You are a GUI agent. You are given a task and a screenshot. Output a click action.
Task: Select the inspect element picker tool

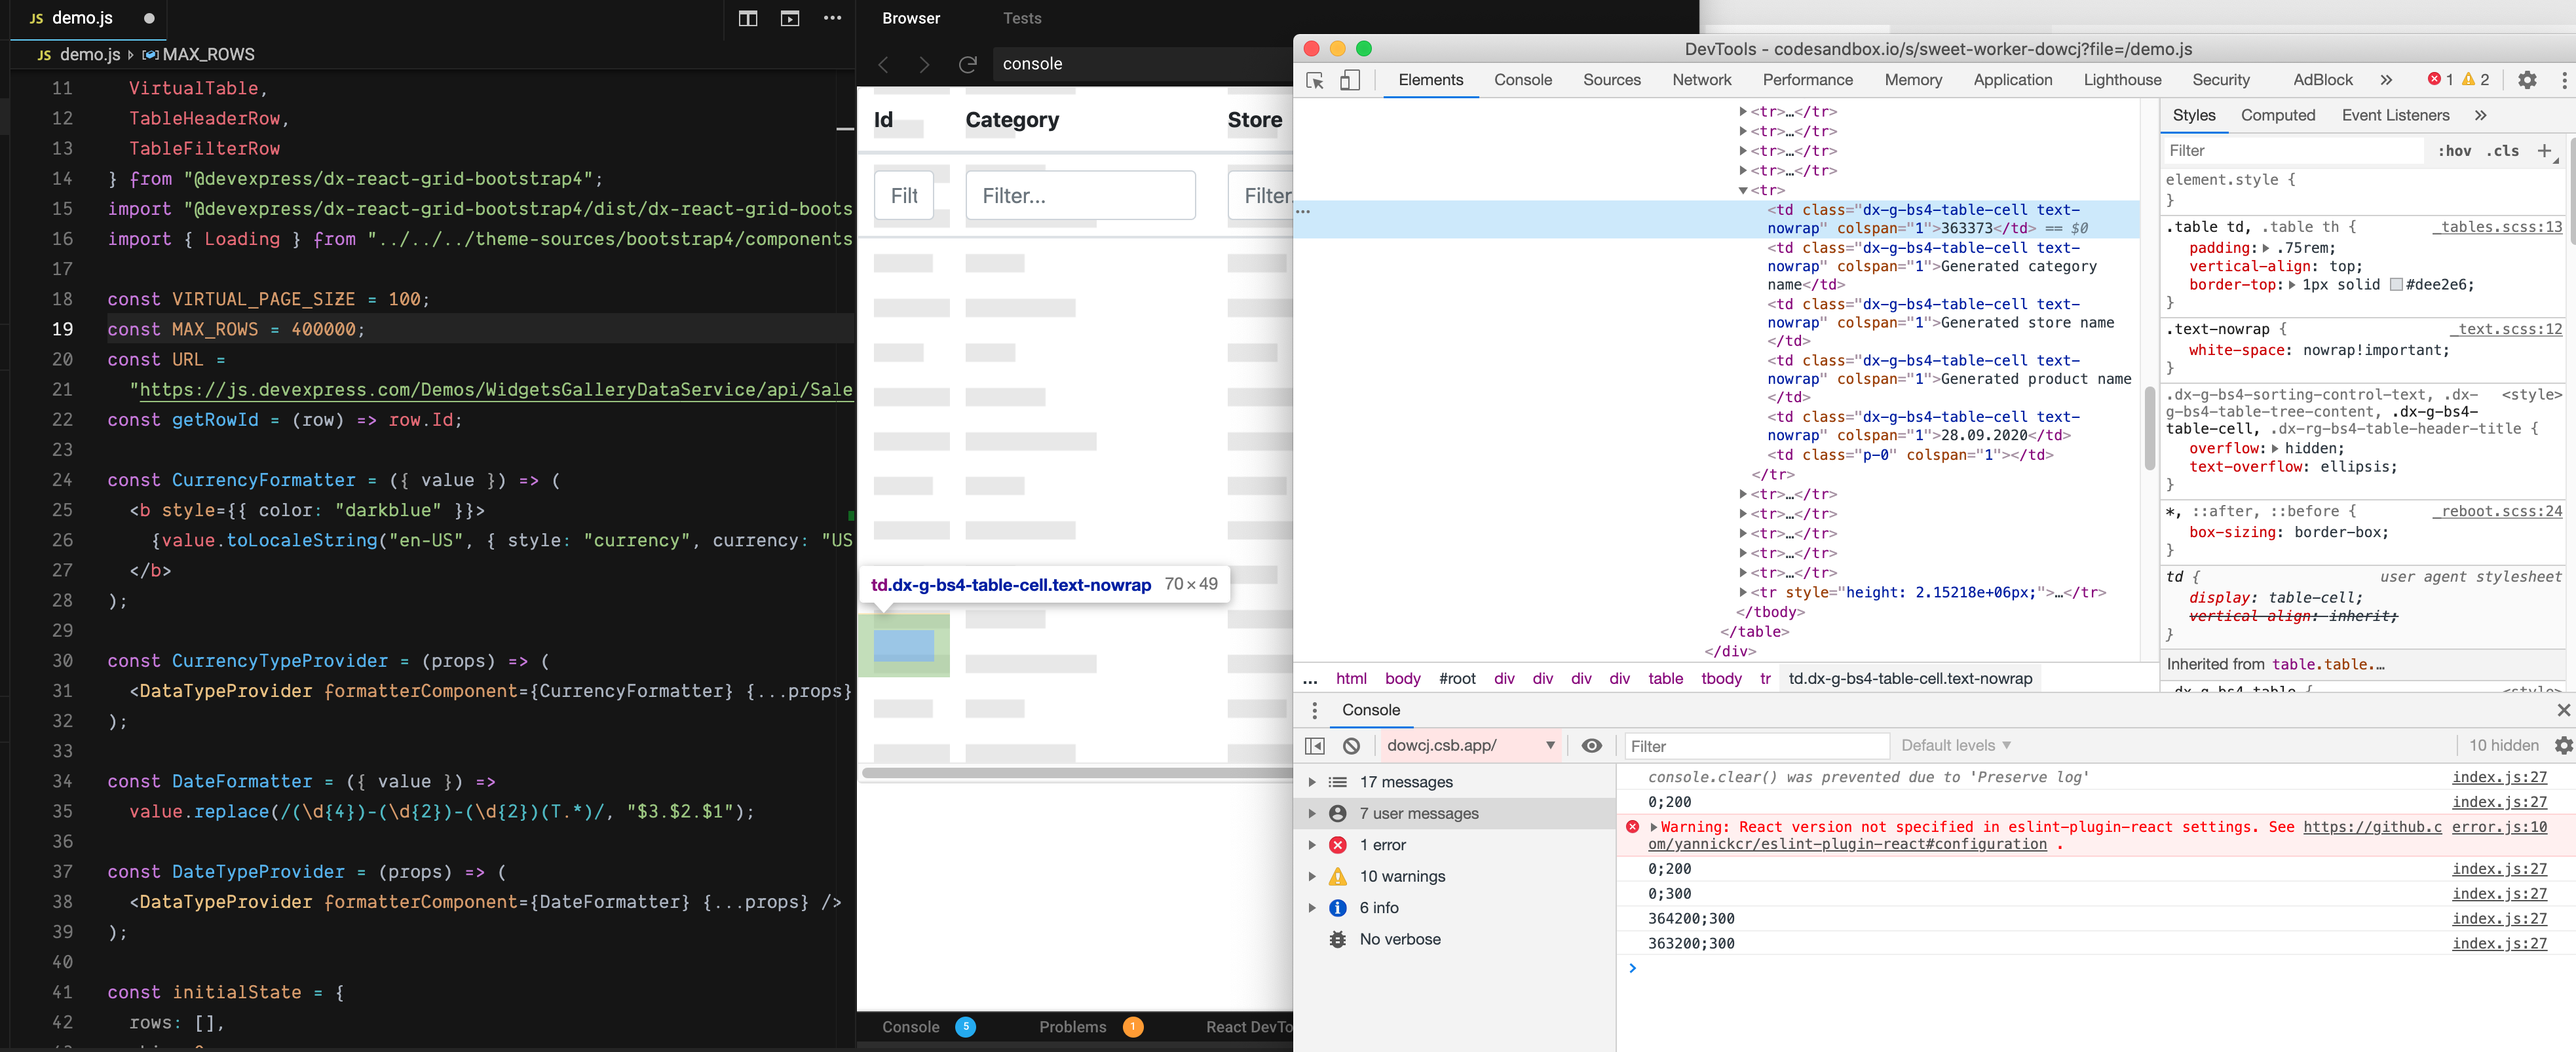[1316, 80]
